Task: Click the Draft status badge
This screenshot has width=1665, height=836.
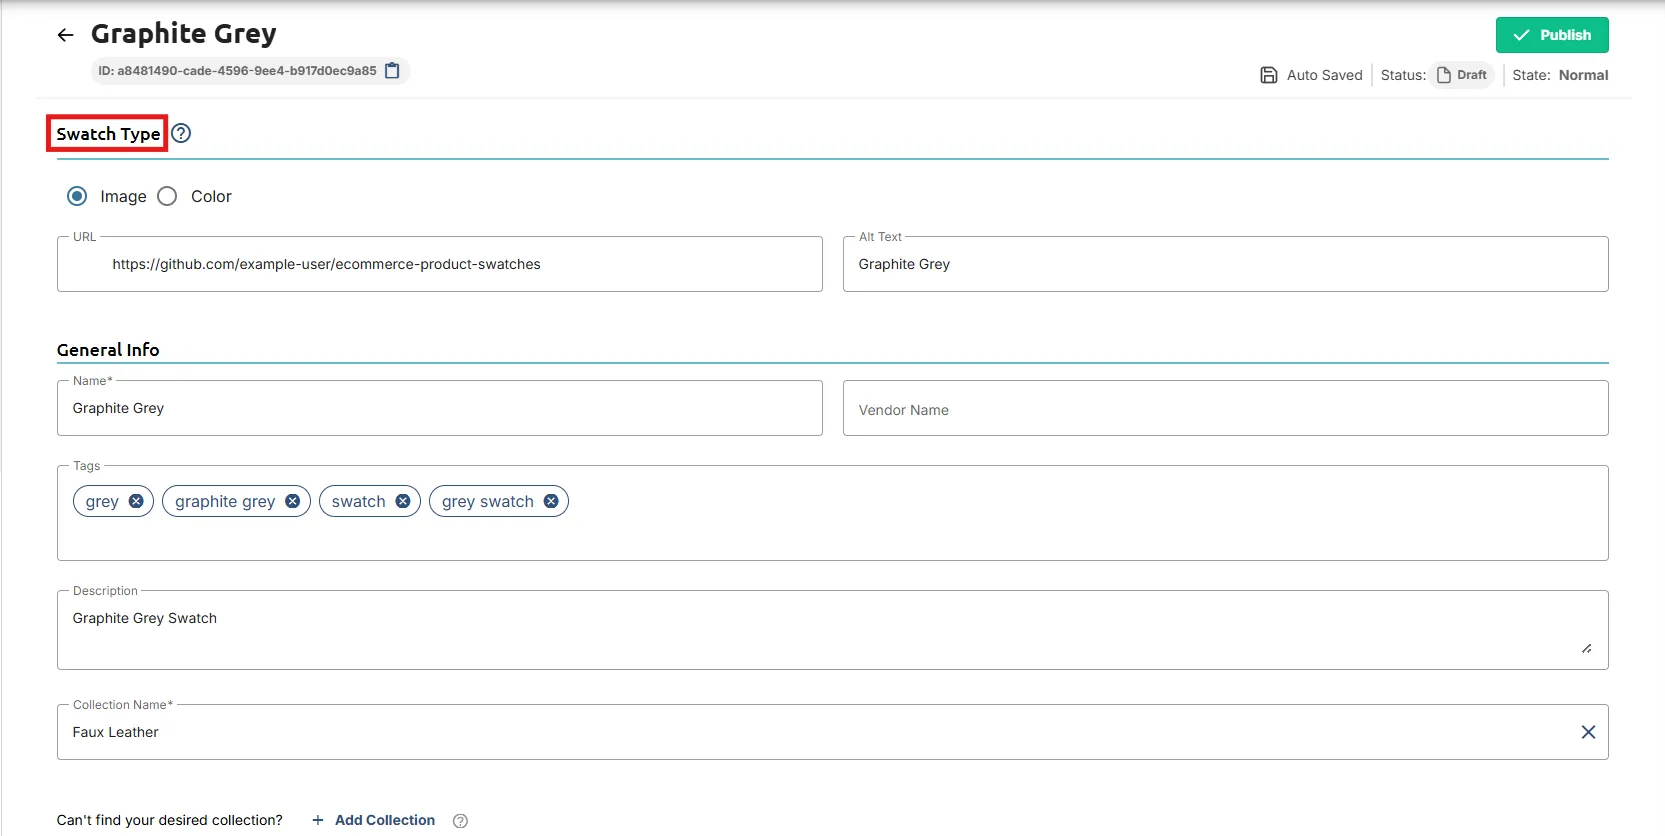Action: (1462, 75)
